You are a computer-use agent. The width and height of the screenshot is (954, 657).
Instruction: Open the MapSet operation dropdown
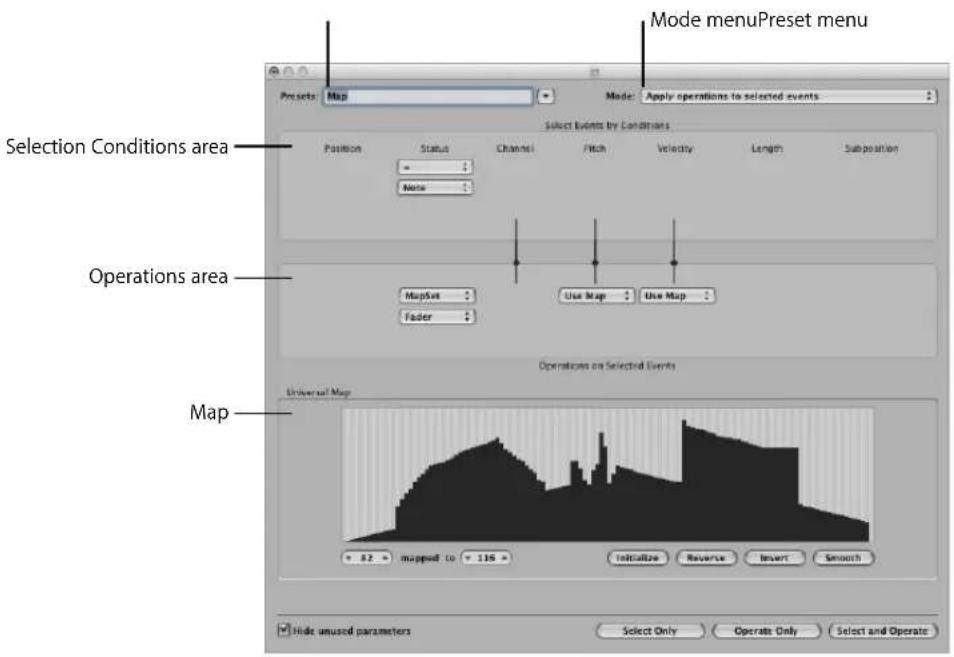[437, 296]
